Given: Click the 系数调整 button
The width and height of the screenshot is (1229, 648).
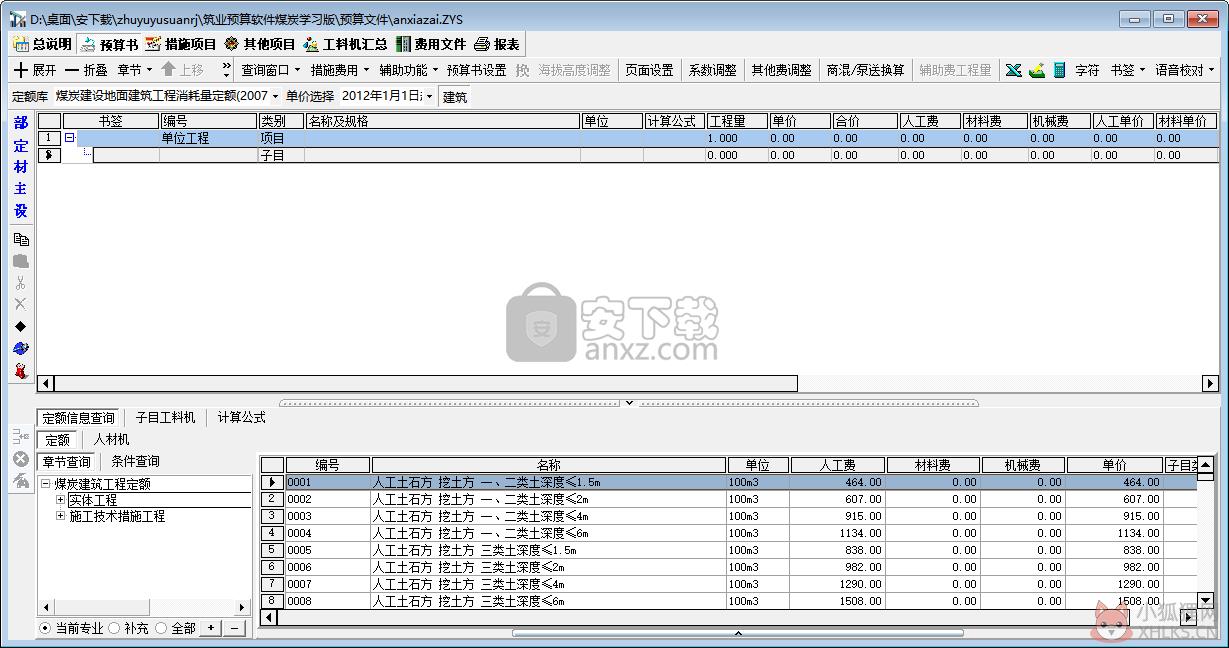Looking at the screenshot, I should click(712, 70).
